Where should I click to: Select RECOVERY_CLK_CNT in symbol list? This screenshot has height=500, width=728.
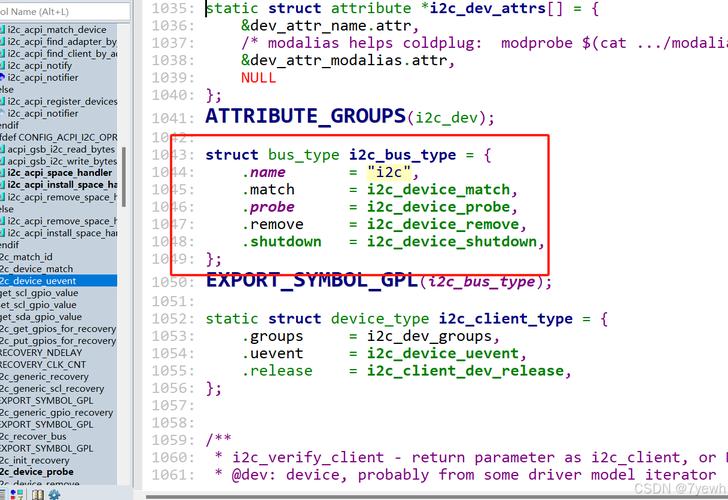43,364
